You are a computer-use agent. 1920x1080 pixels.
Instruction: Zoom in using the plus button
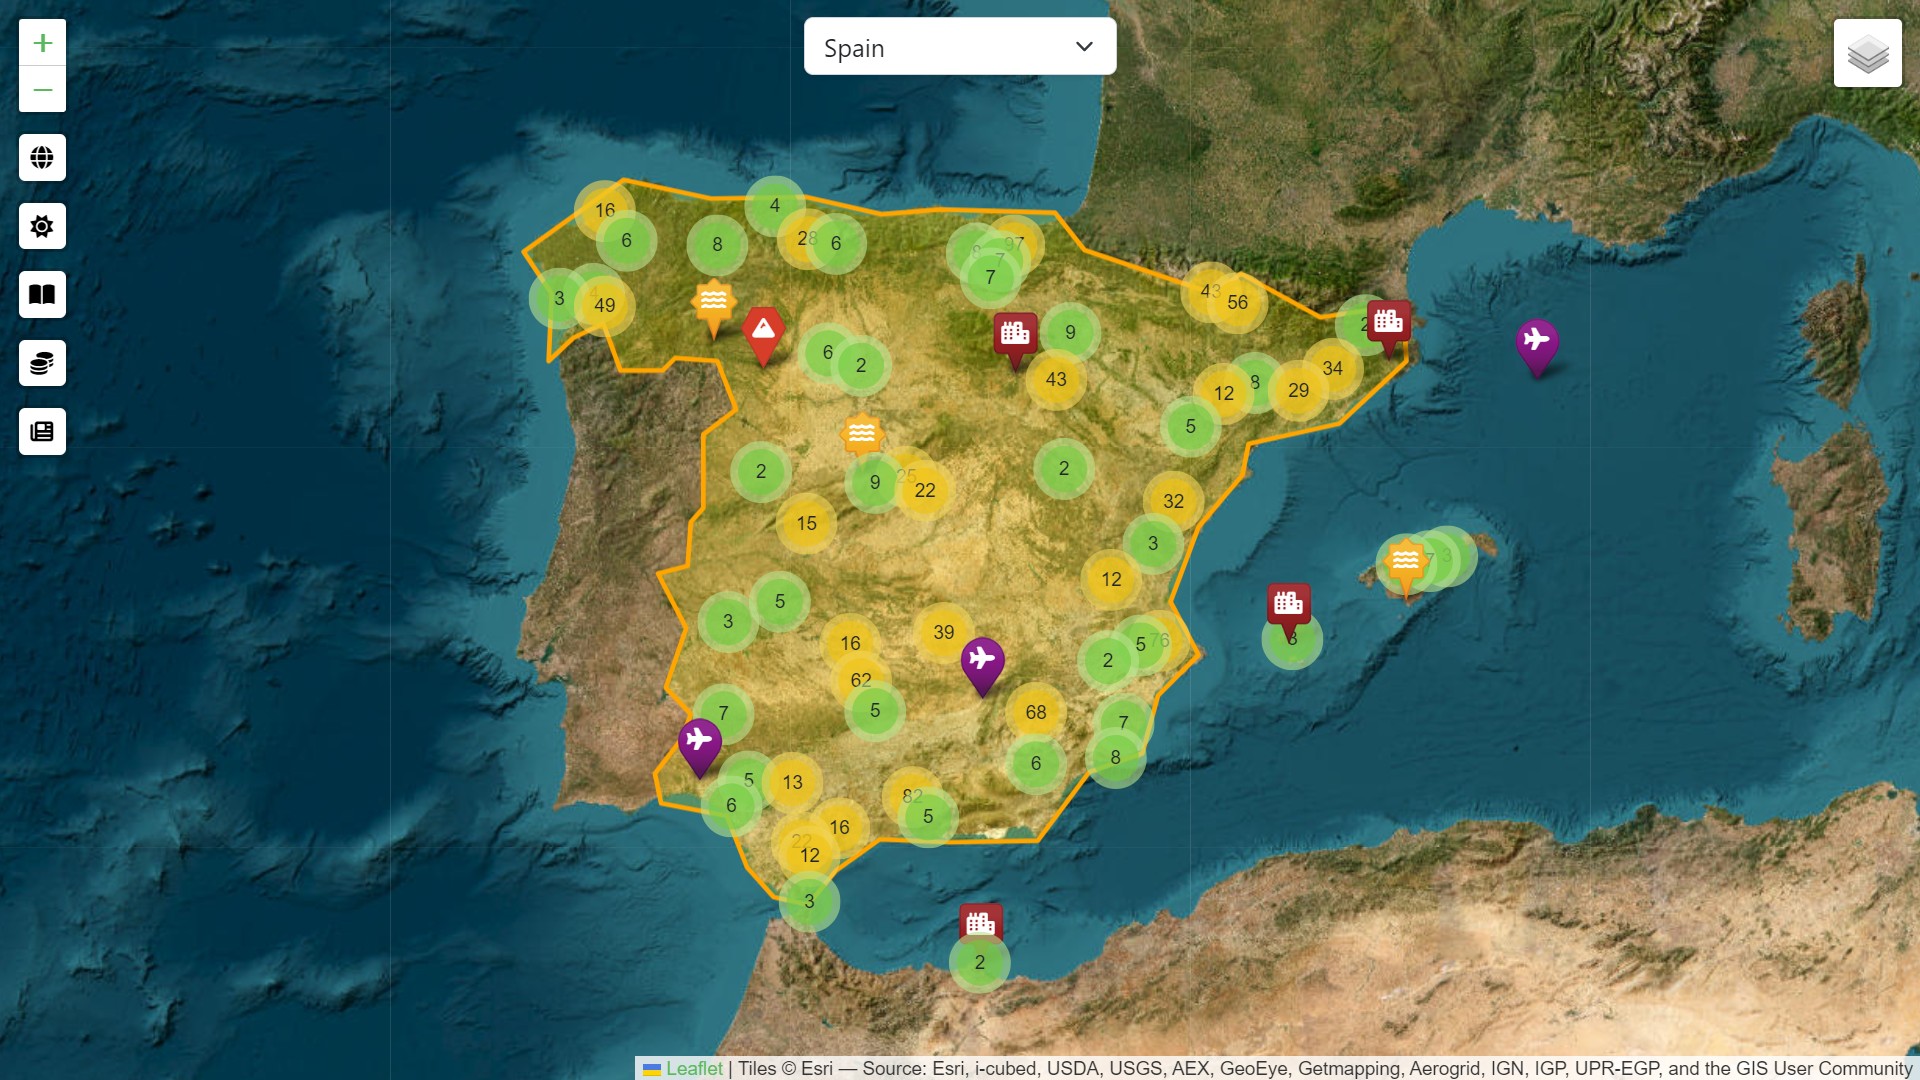coord(42,42)
